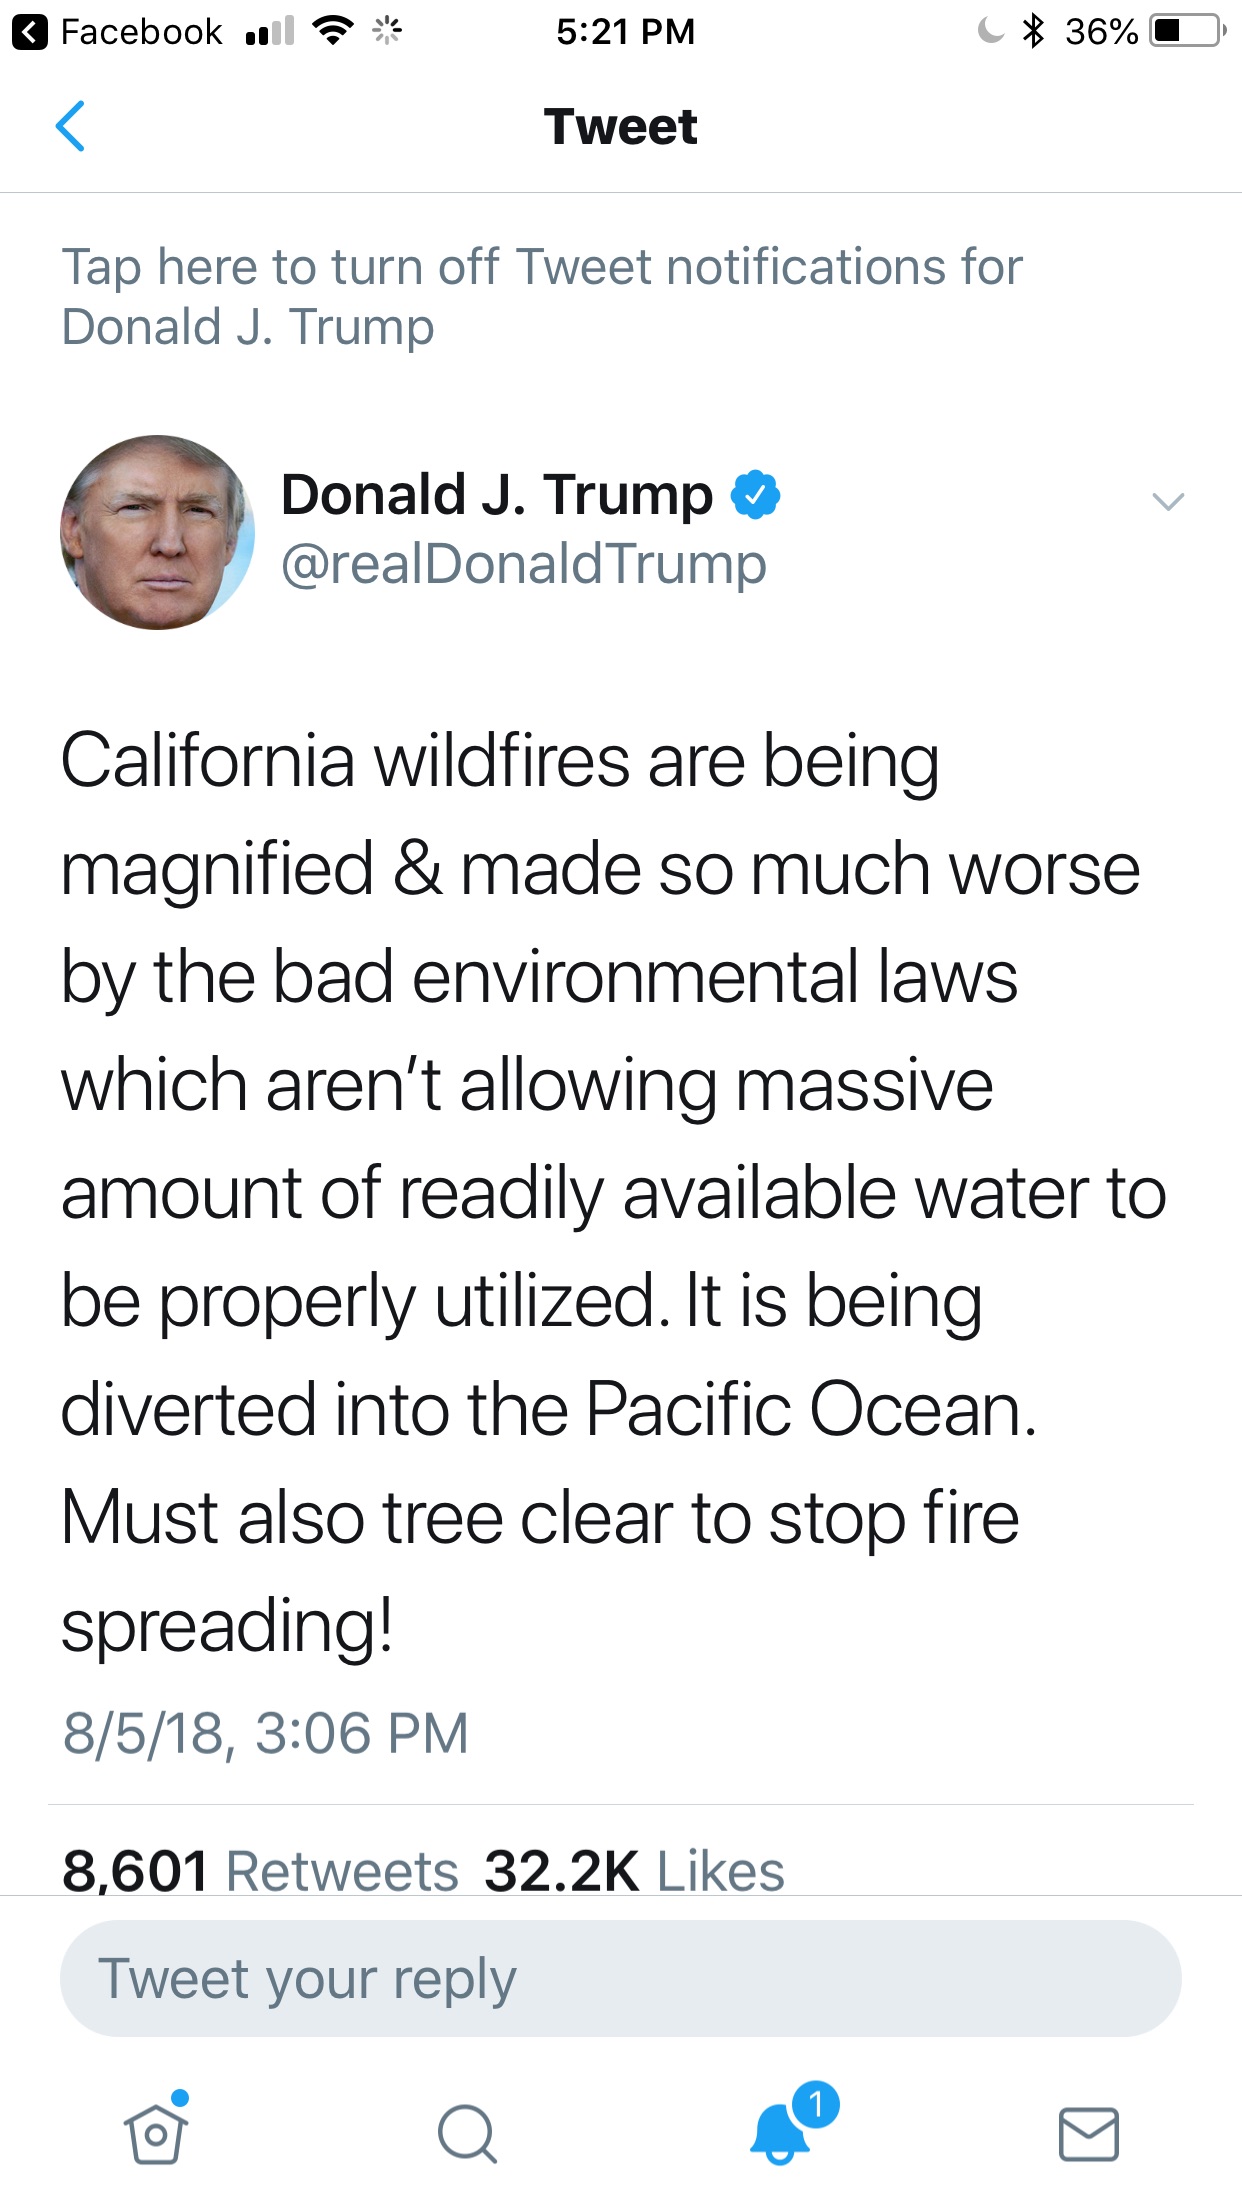Image resolution: width=1242 pixels, height=2208 pixels.
Task: Open Donald J. Trump profile picture
Action: point(157,532)
